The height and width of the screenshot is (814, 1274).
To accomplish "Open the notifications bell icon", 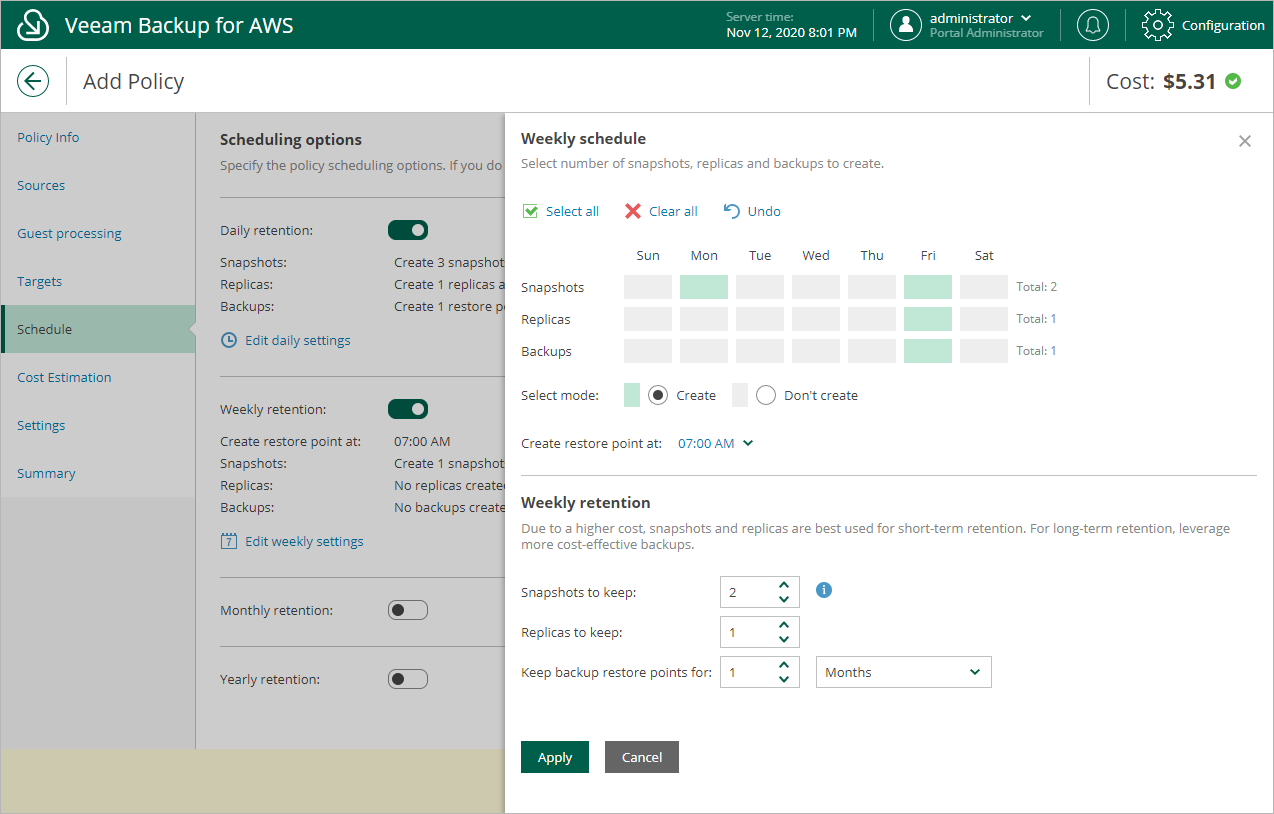I will (x=1093, y=25).
